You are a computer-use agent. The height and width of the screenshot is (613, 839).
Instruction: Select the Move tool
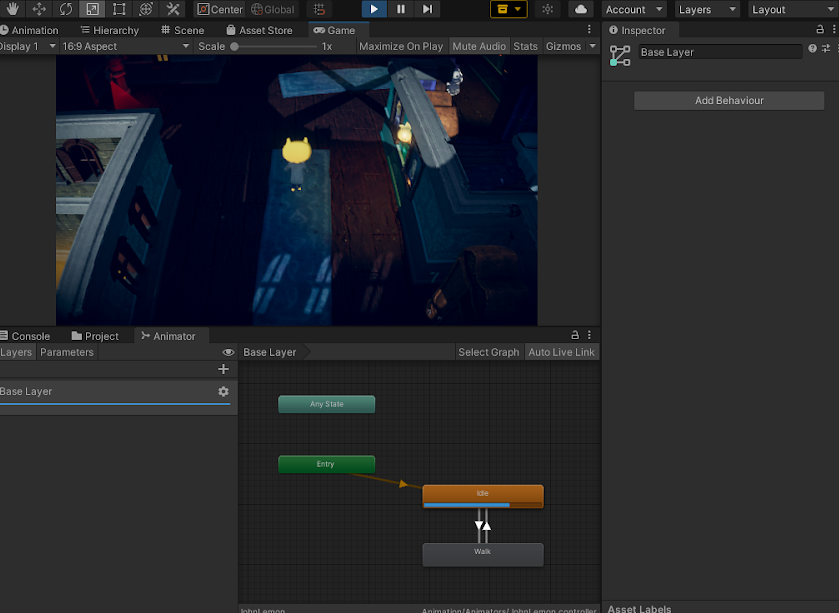(40, 9)
